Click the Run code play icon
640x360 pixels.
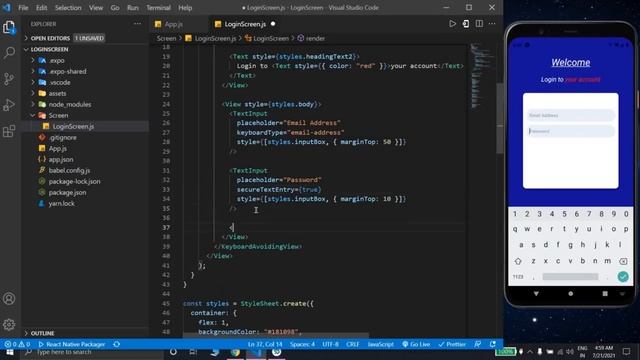coord(453,24)
